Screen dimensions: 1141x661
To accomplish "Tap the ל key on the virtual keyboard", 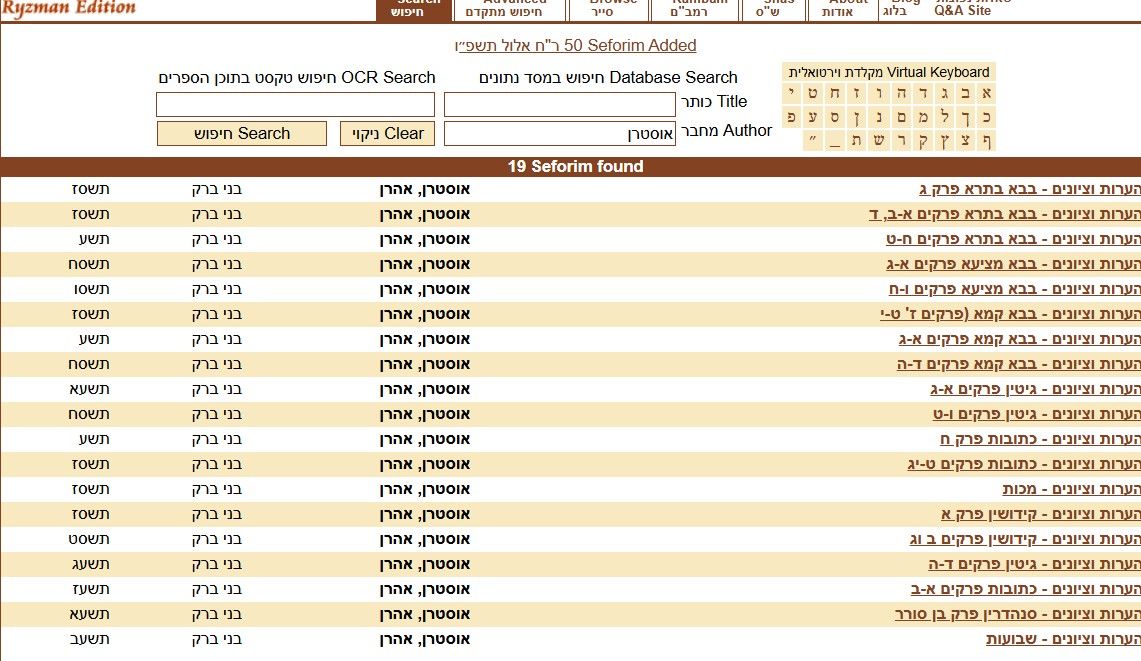I will click(945, 116).
